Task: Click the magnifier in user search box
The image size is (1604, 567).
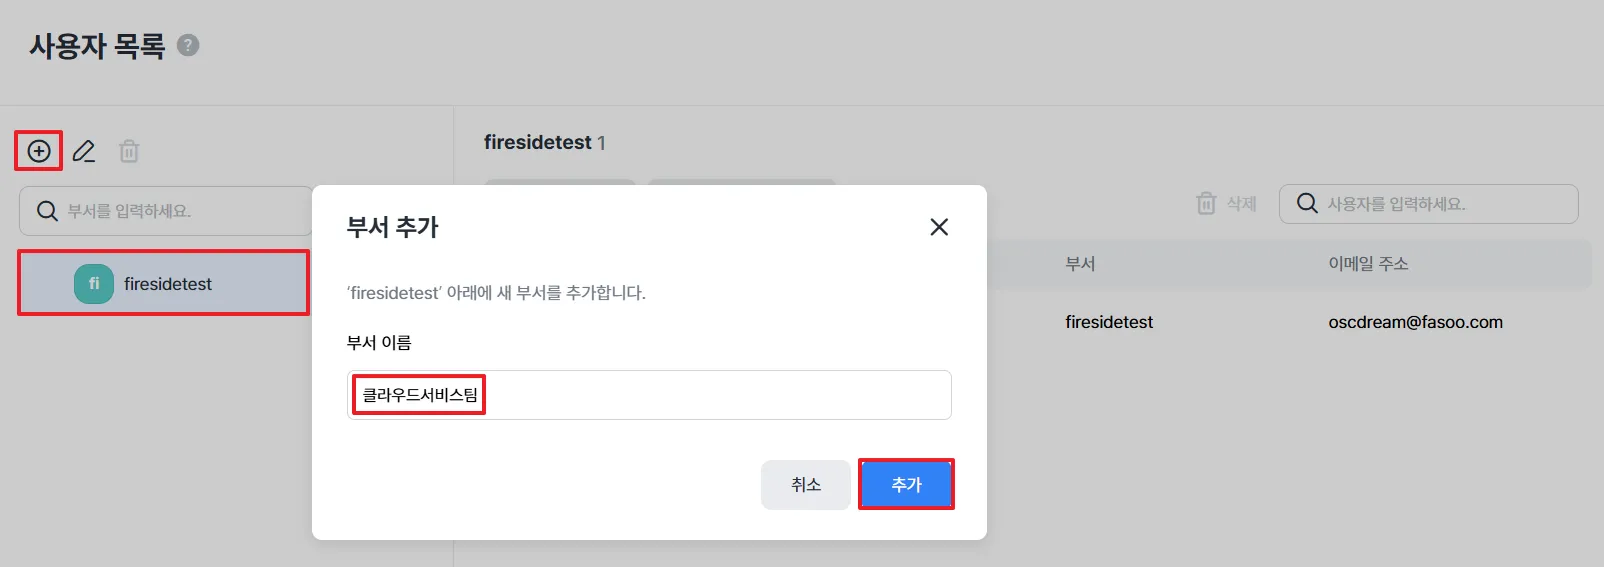Action: pos(1307,204)
